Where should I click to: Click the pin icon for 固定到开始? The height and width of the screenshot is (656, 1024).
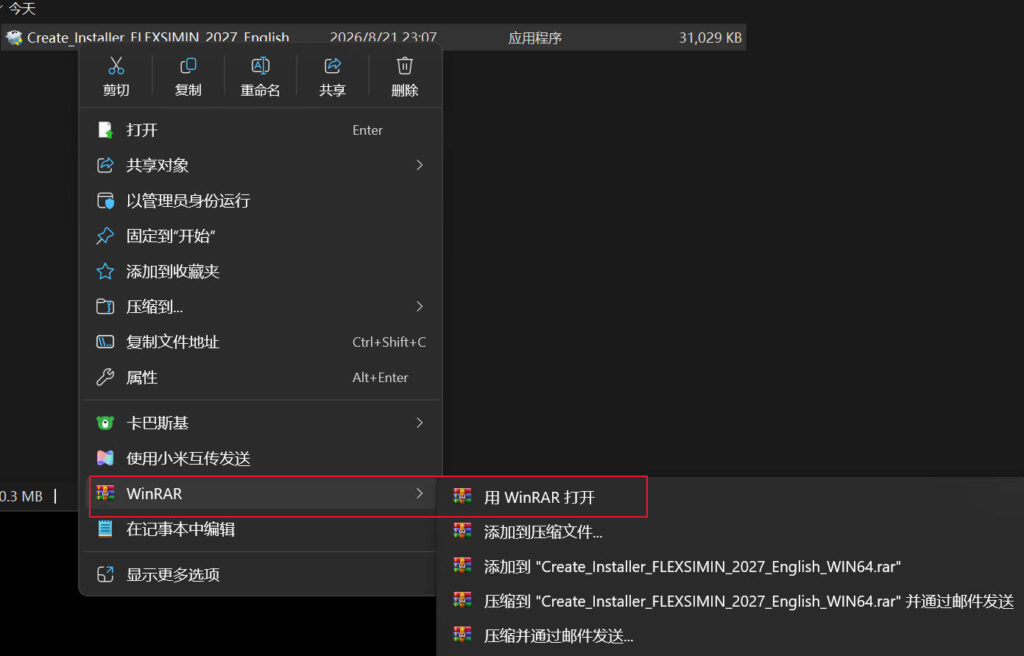click(x=105, y=236)
